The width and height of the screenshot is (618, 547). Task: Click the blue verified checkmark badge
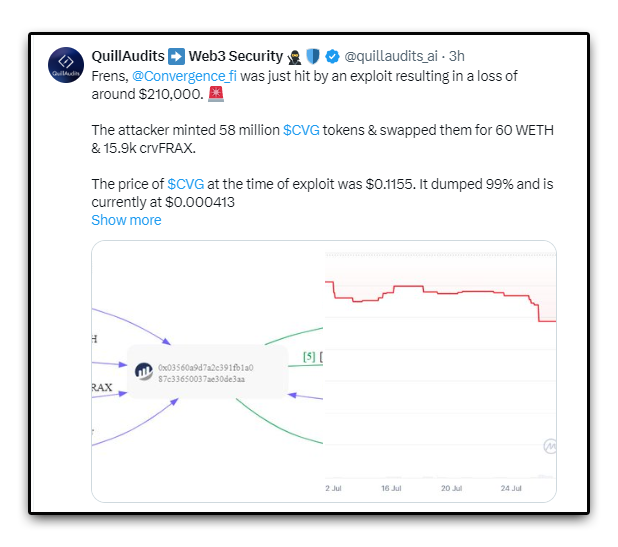click(332, 56)
